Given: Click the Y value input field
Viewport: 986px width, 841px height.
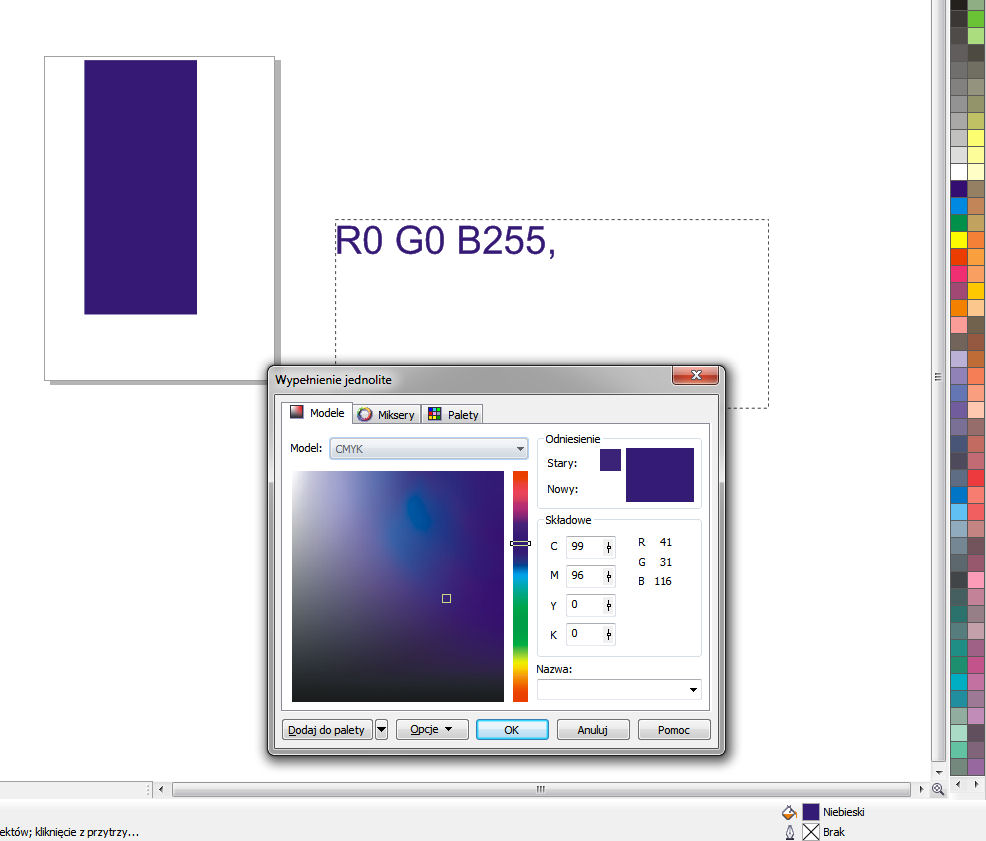Looking at the screenshot, I should coord(584,605).
